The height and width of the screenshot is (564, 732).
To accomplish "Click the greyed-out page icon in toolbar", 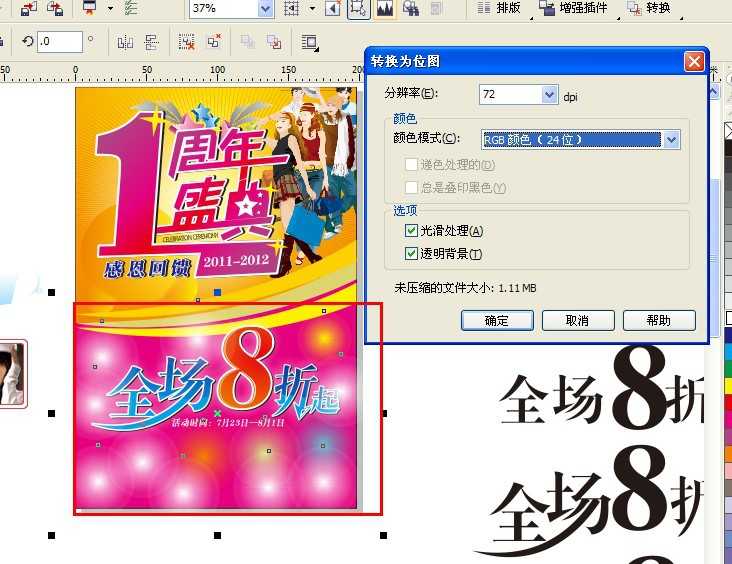I will pyautogui.click(x=436, y=8).
